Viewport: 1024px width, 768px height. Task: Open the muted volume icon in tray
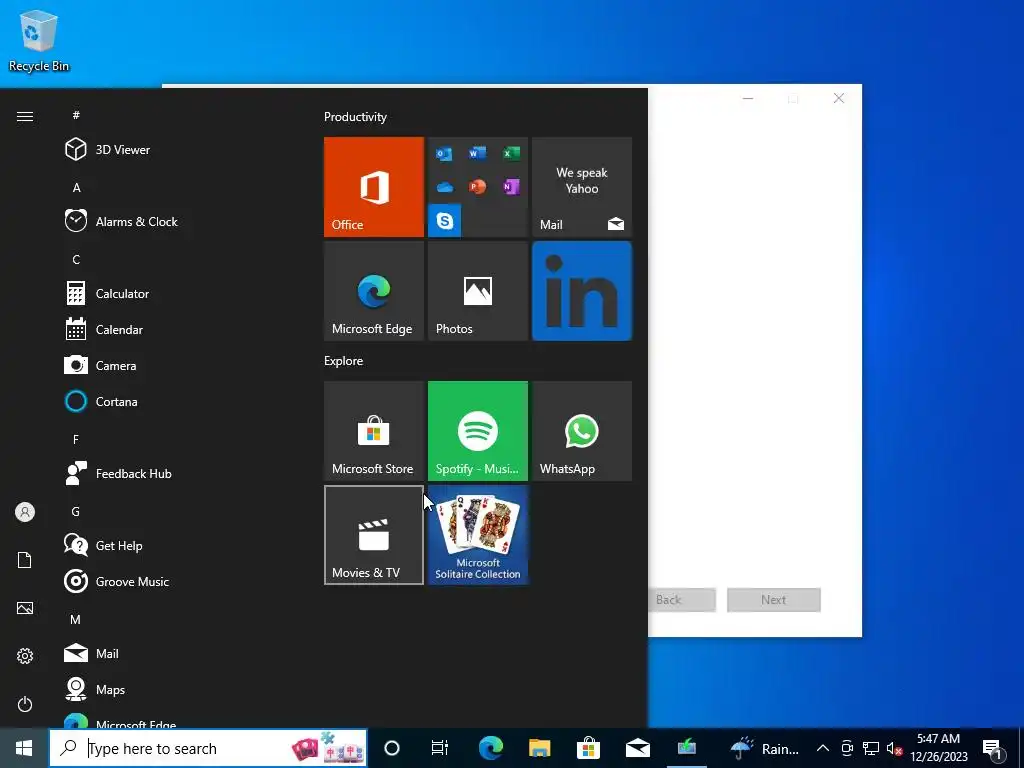pos(894,748)
